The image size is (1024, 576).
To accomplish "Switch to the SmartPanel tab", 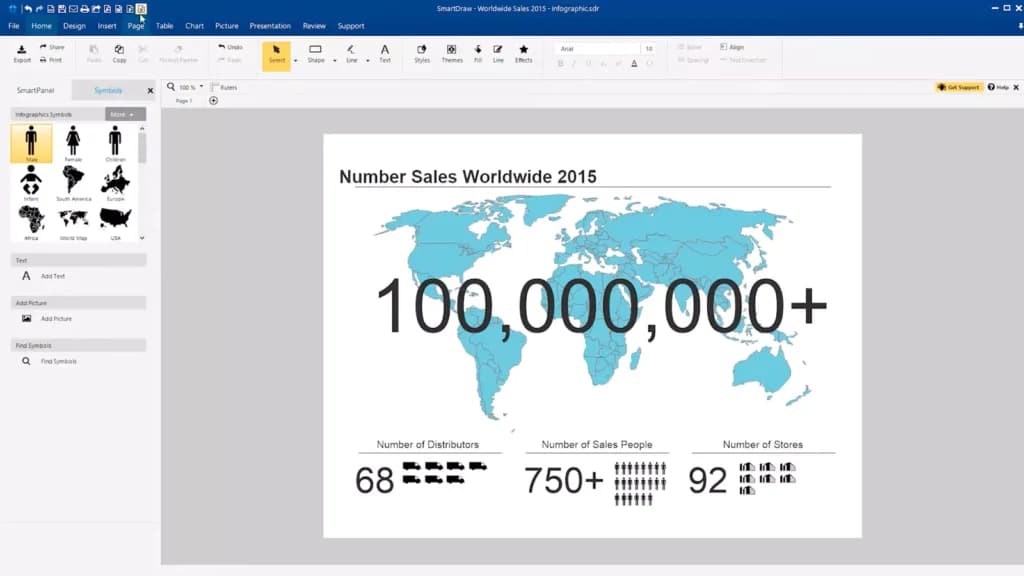I will pyautogui.click(x=35, y=90).
